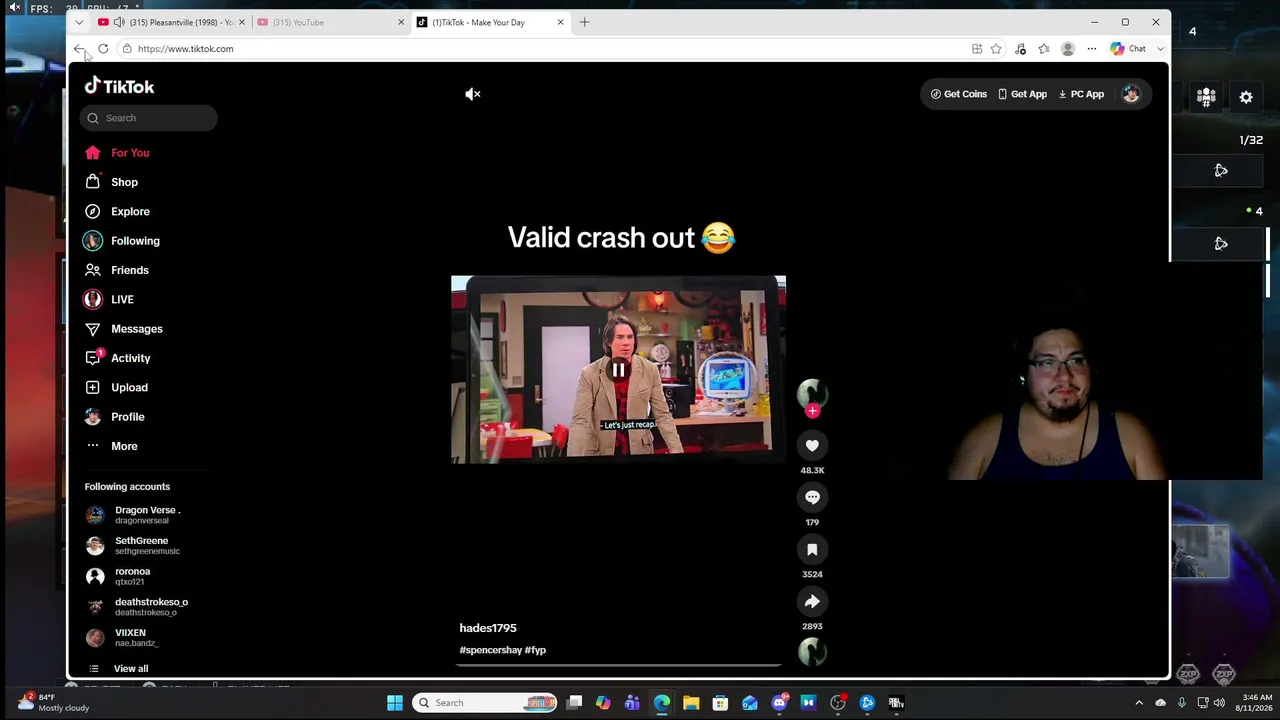Open Microsoft Store from the taskbar
This screenshot has width=1280, height=720.
[720, 703]
